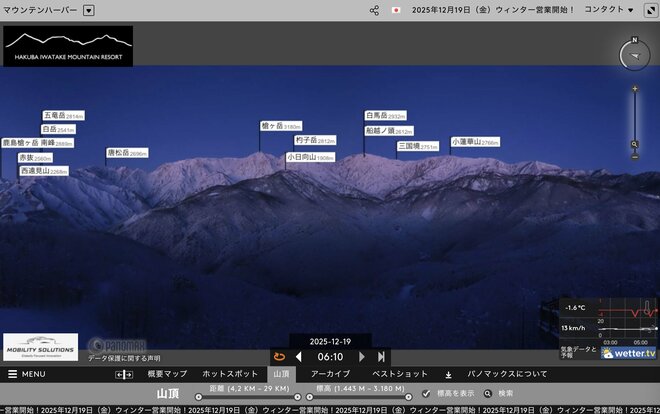Select the 唐松岳 peak label
Viewport: 660px width, 414px height.
click(x=127, y=153)
